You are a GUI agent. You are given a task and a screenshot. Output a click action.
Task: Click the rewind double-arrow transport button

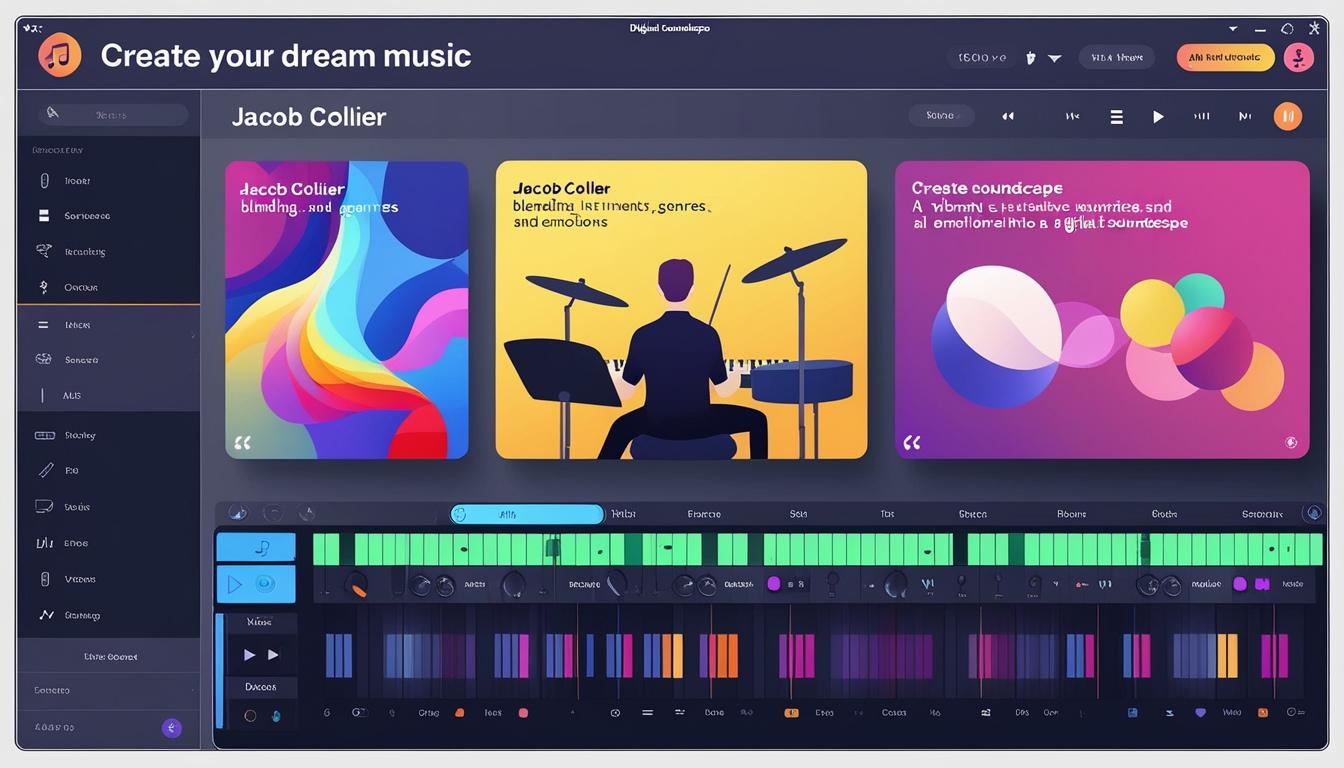(1008, 116)
